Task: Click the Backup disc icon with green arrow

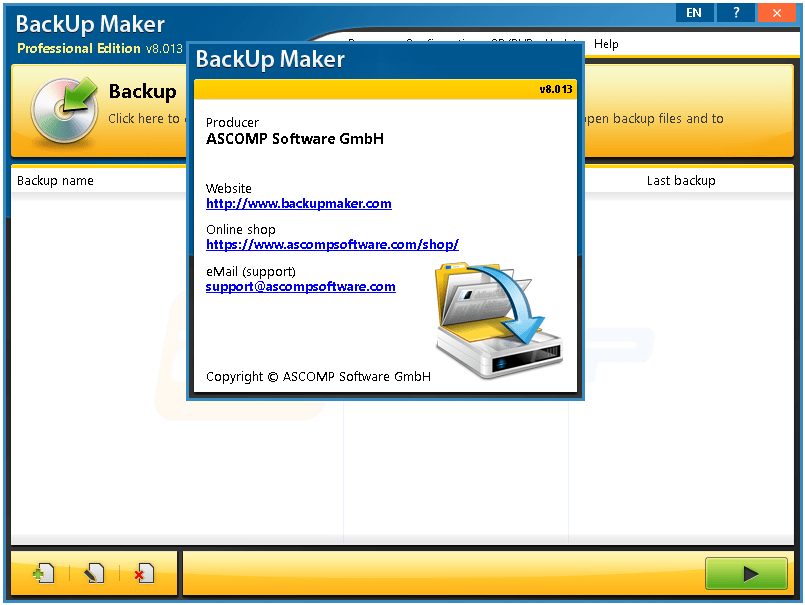Action: coord(65,109)
